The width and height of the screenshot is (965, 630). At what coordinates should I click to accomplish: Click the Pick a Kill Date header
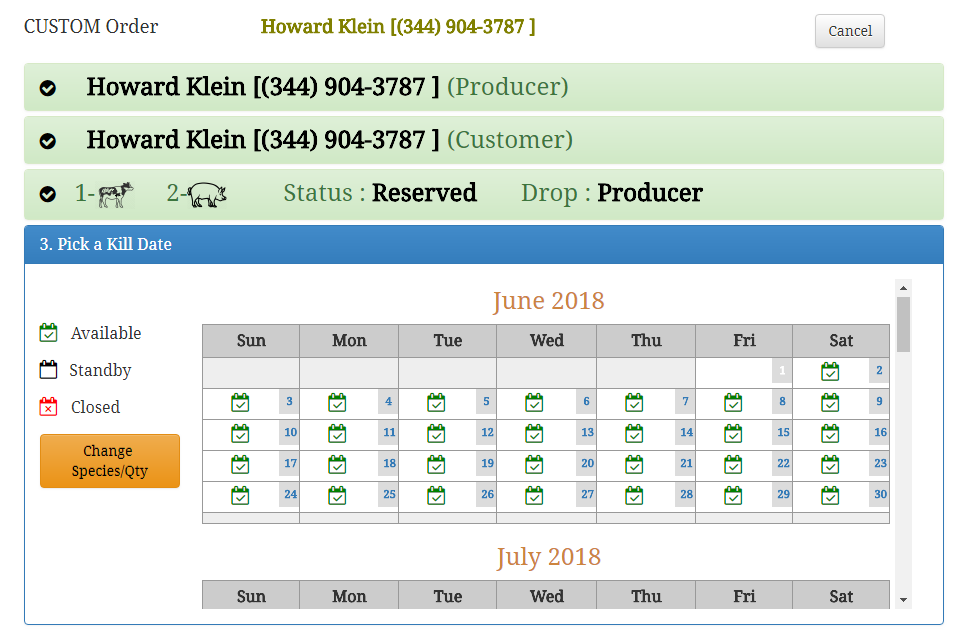pyautogui.click(x=484, y=244)
